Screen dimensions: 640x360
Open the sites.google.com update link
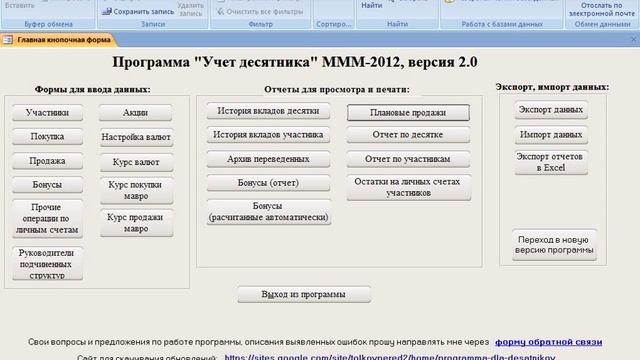(390, 357)
